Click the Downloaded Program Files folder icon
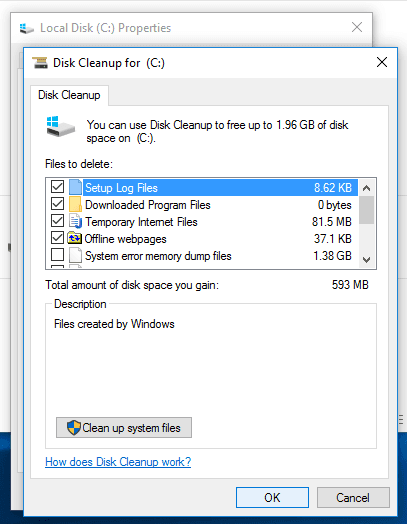 coord(75,205)
